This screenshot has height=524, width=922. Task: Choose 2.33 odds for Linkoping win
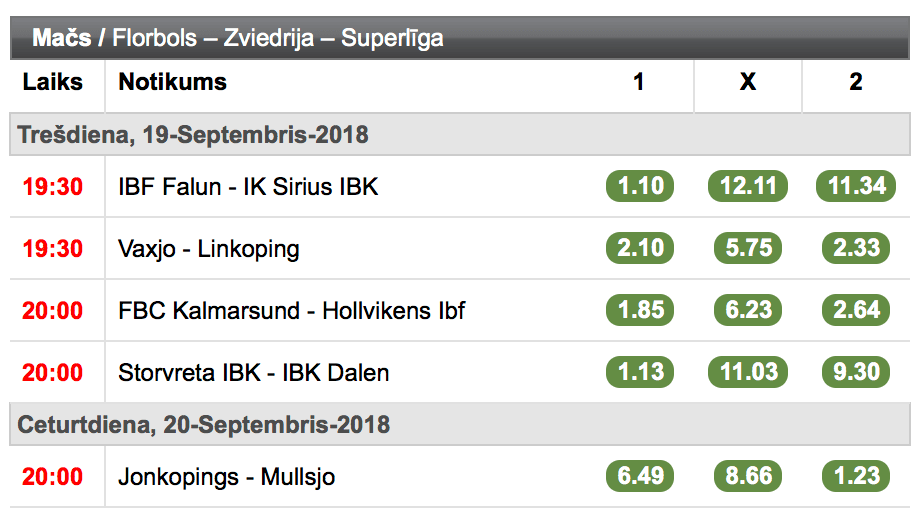[x=856, y=248]
